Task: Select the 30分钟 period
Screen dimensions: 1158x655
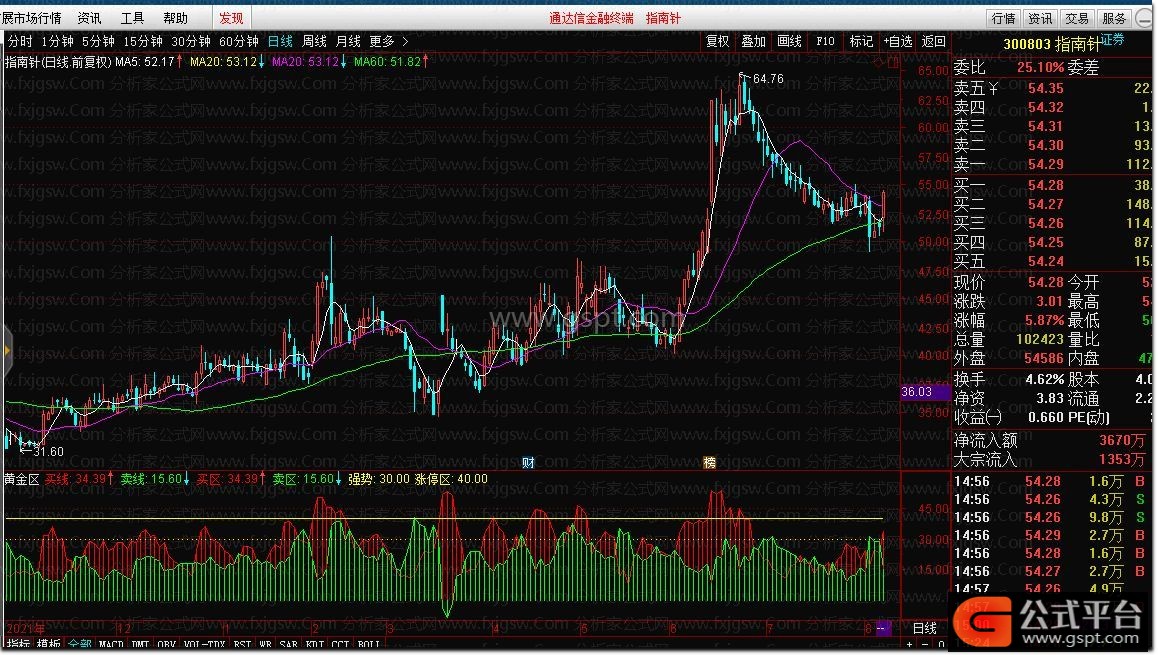Action: pyautogui.click(x=191, y=41)
